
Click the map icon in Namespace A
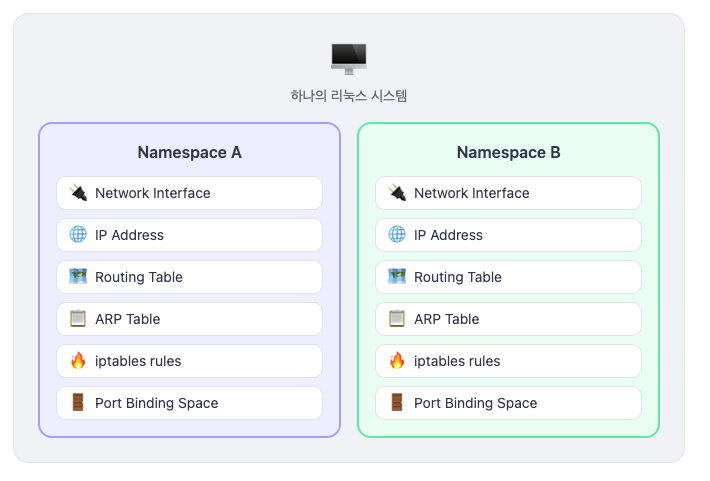coord(78,276)
